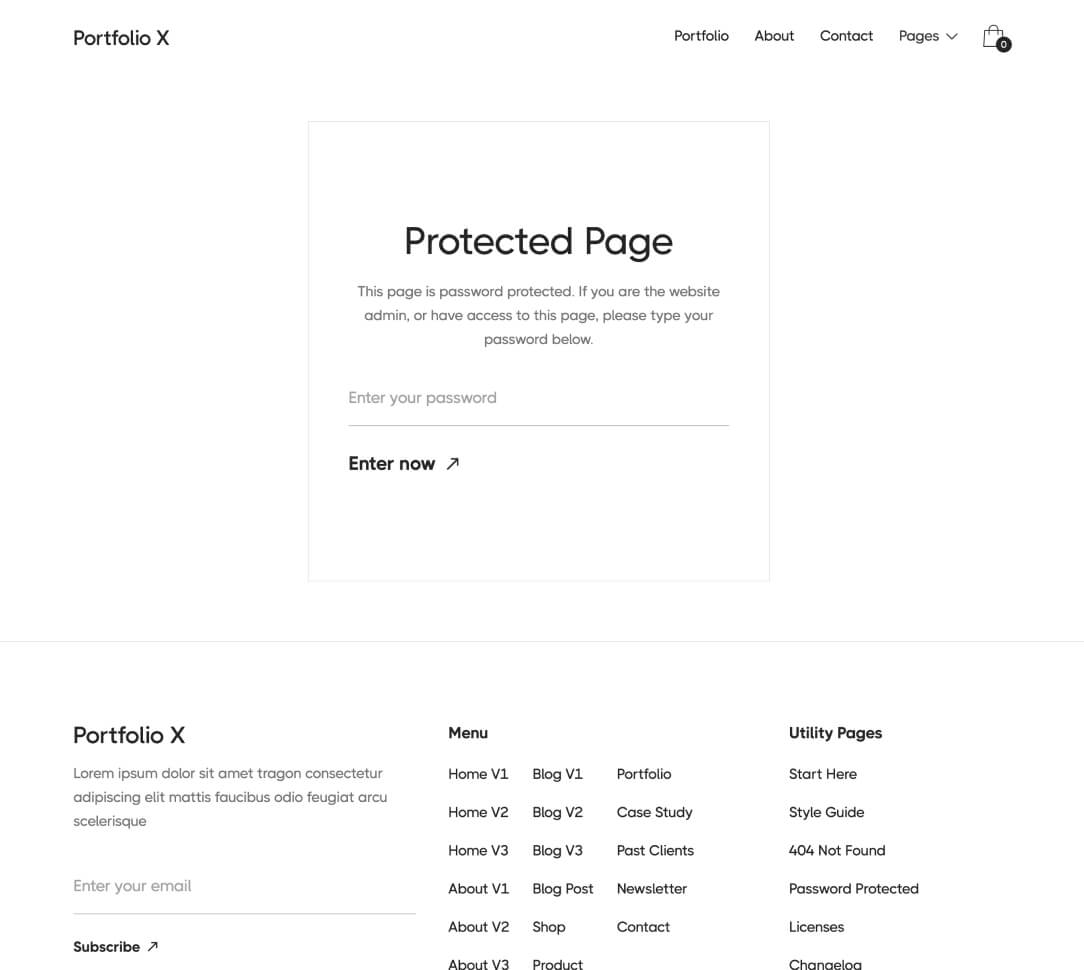Open Portfolio in the top navigation
Viewport: 1084px width, 970px height.
pos(701,36)
